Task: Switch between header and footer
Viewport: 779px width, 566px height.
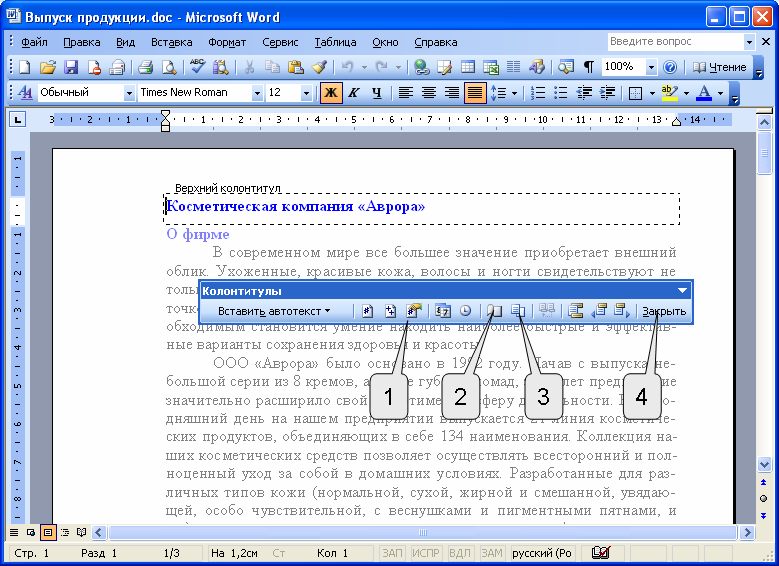Action: pos(575,311)
